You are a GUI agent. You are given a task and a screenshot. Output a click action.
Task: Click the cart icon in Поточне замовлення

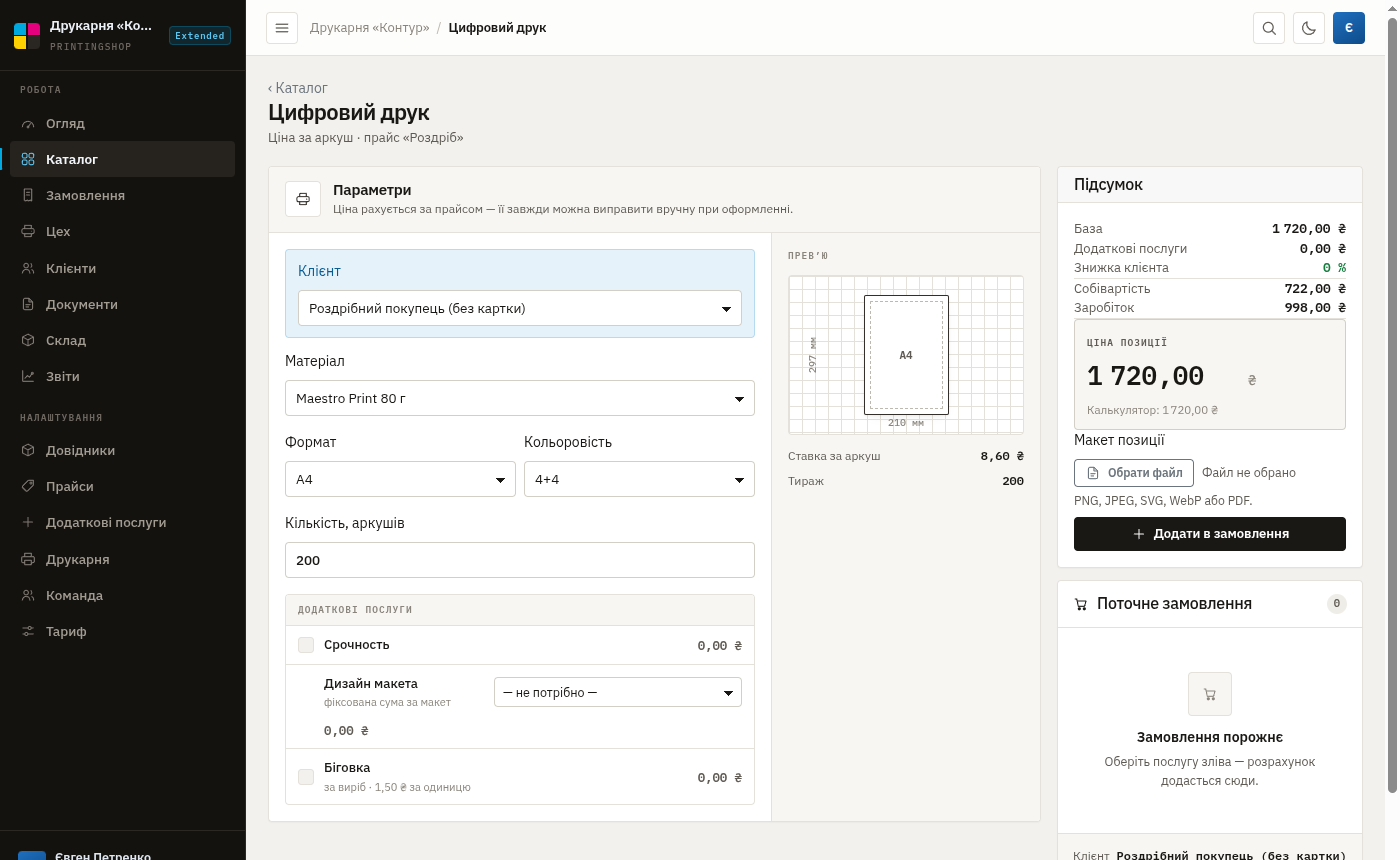tap(1081, 604)
